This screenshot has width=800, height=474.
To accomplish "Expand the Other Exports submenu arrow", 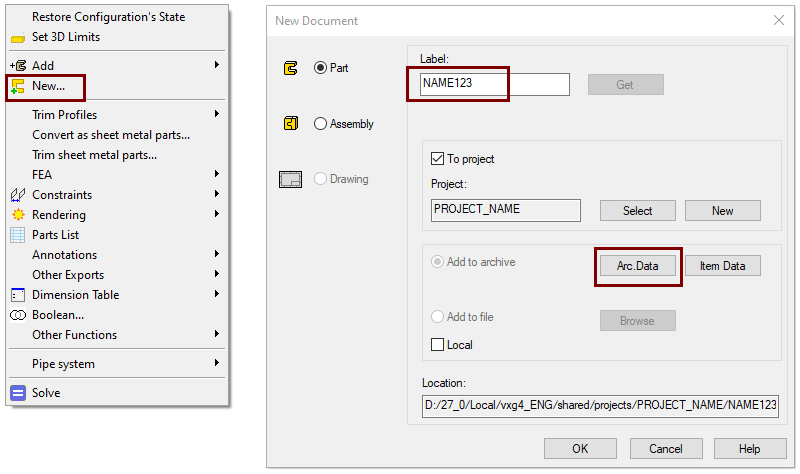I will (x=217, y=274).
